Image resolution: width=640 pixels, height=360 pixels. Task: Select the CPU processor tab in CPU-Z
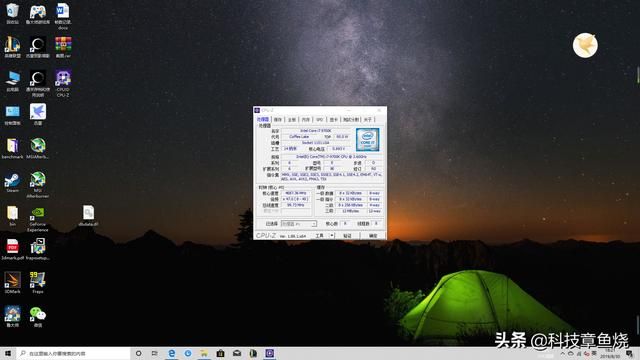263,119
